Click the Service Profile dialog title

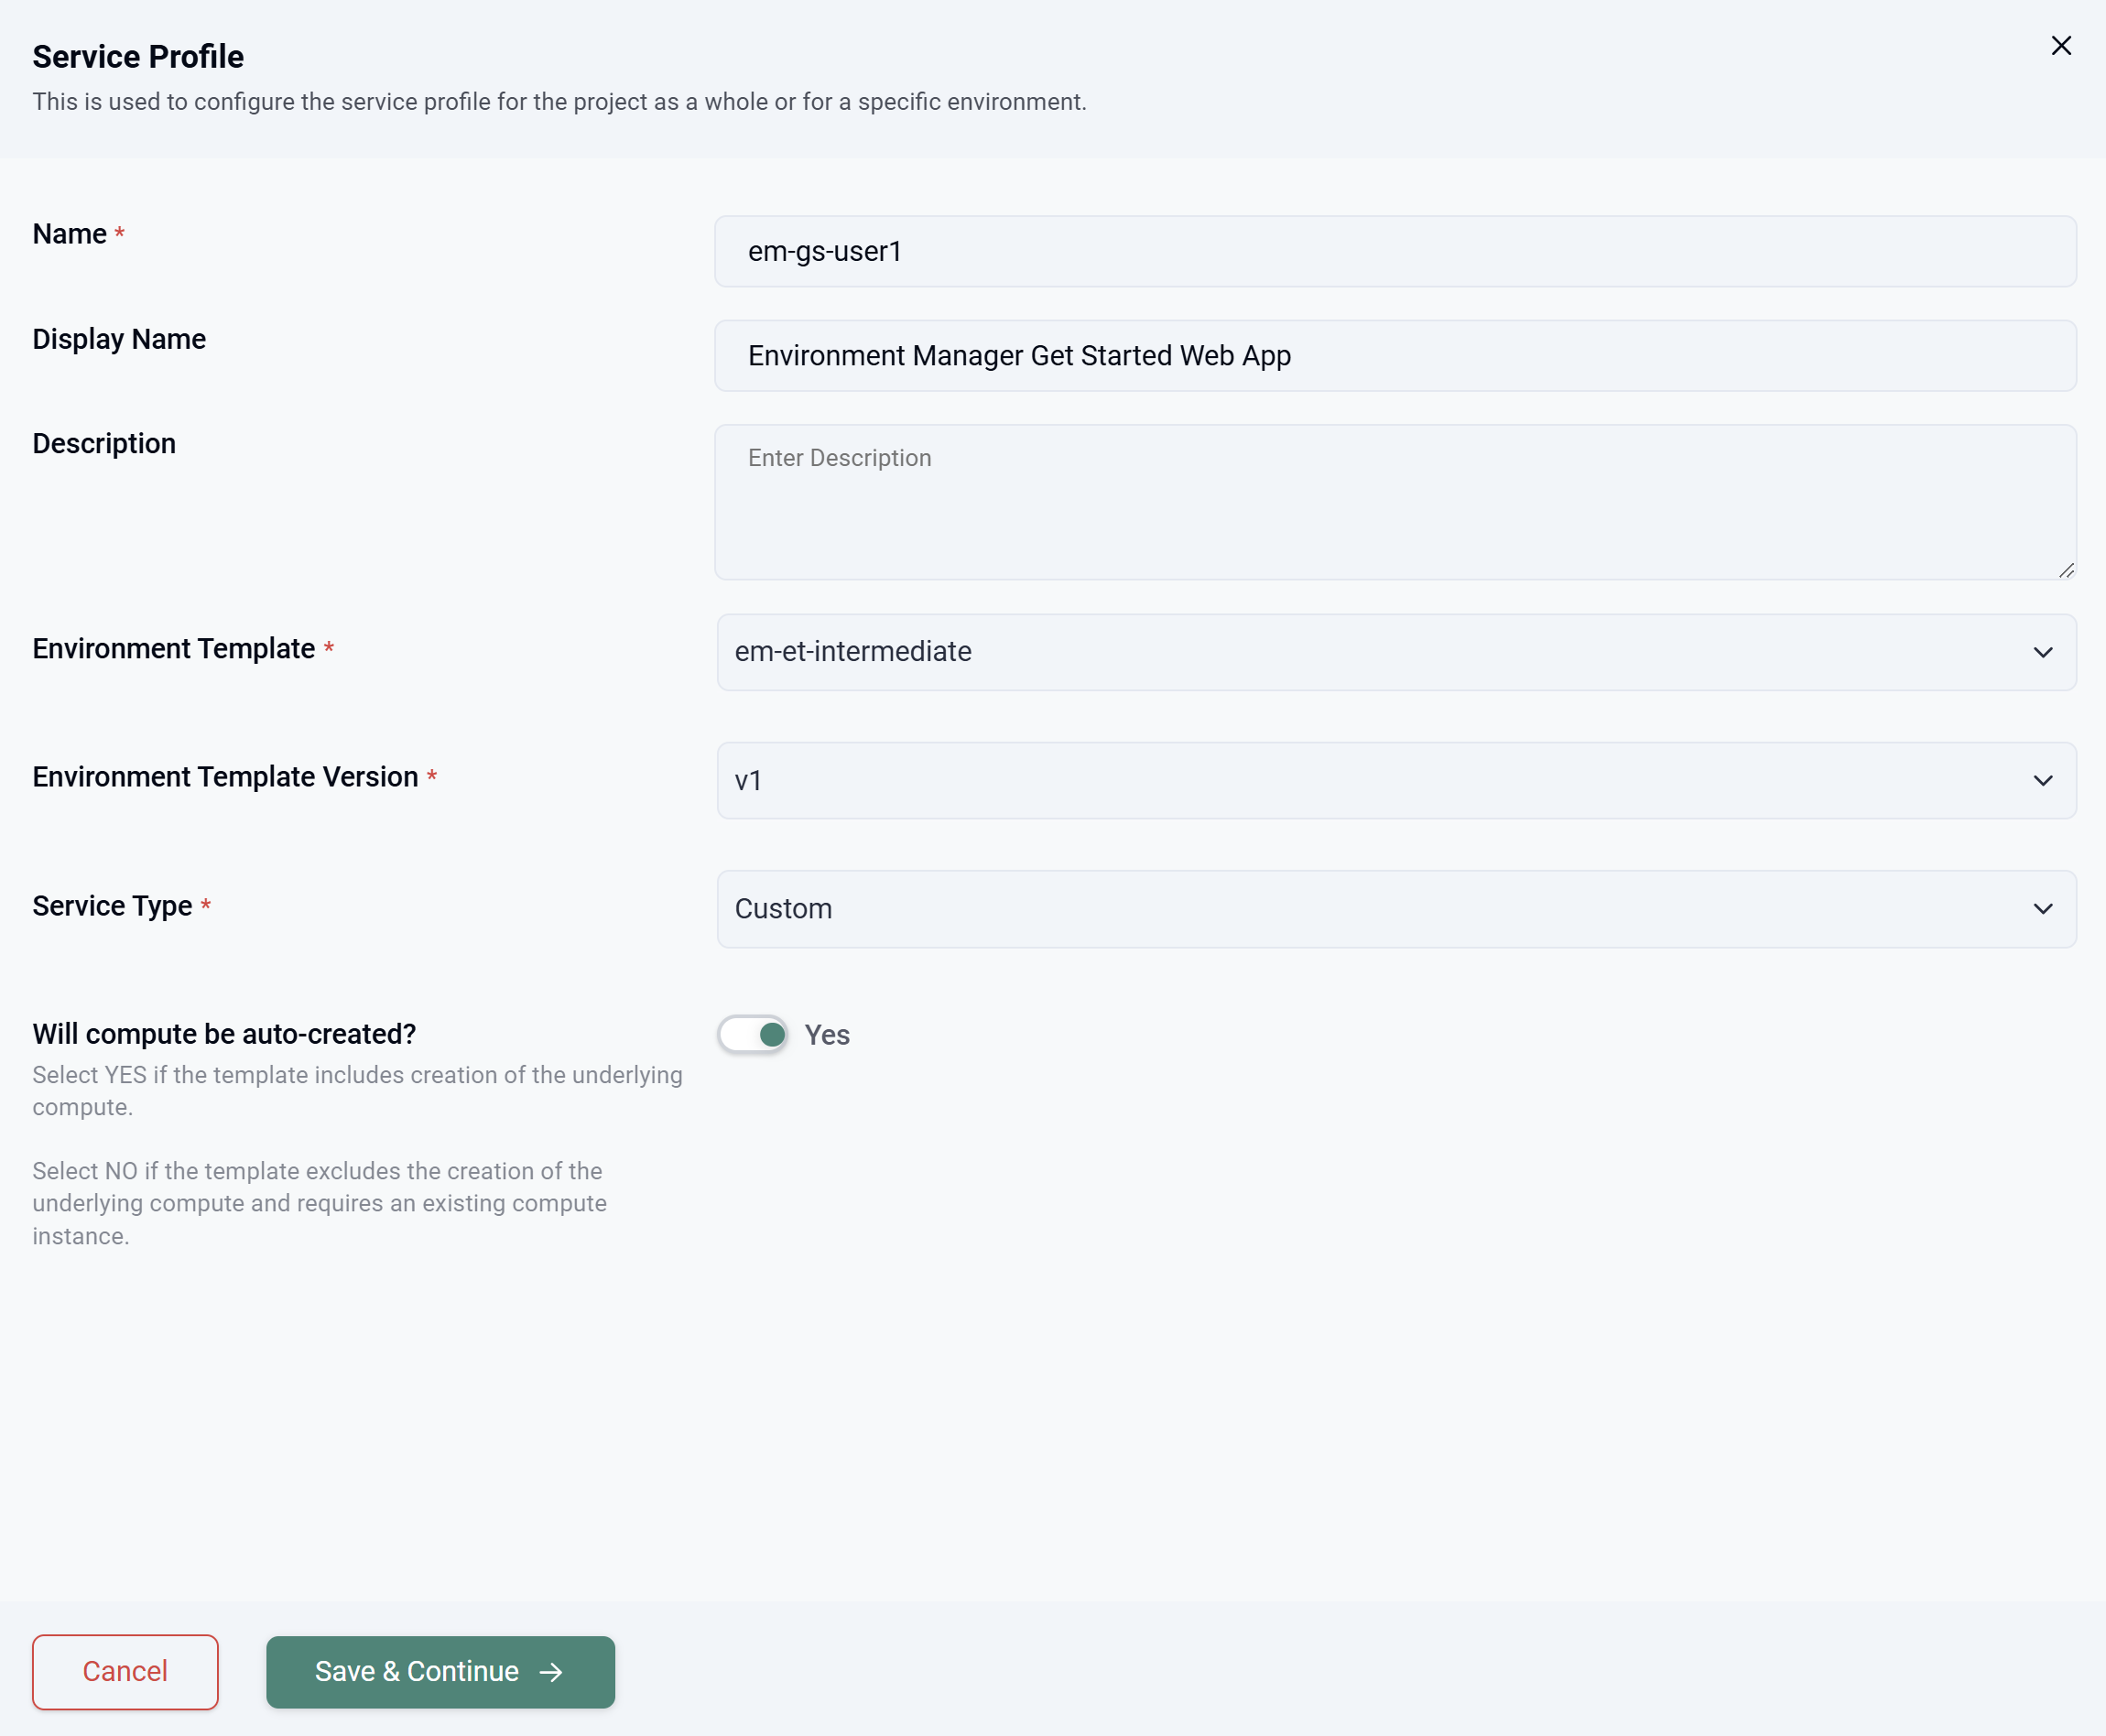tap(137, 56)
